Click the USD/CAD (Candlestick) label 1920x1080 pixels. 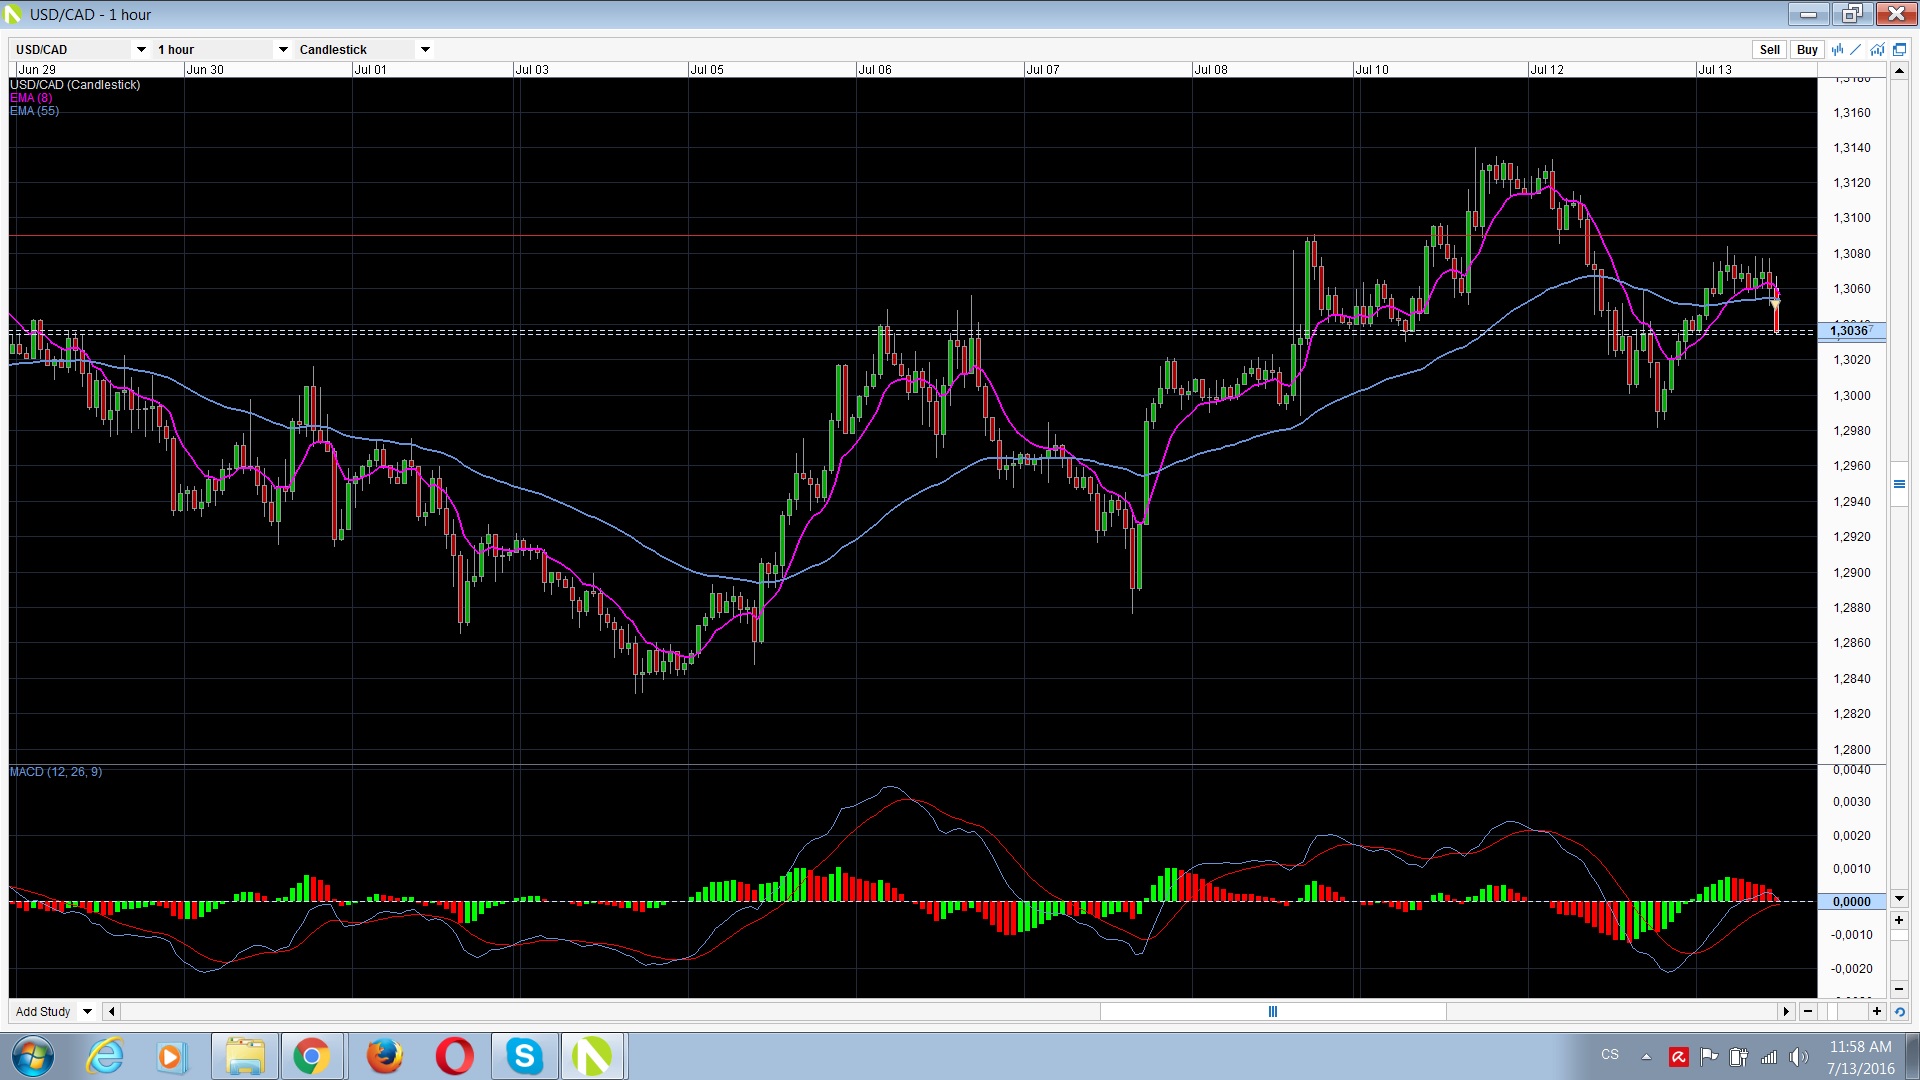point(75,85)
